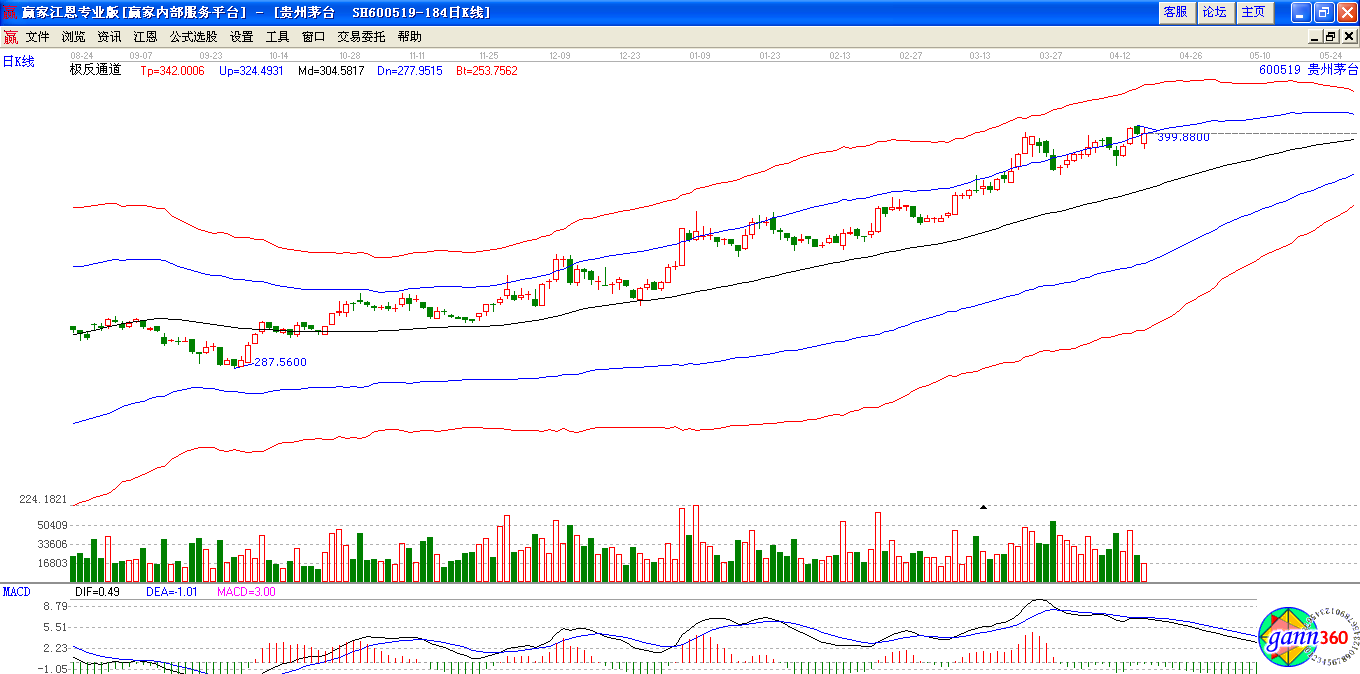The height and width of the screenshot is (674, 1360).
Task: Click the 224.1821 price axis label
Action: (42, 499)
